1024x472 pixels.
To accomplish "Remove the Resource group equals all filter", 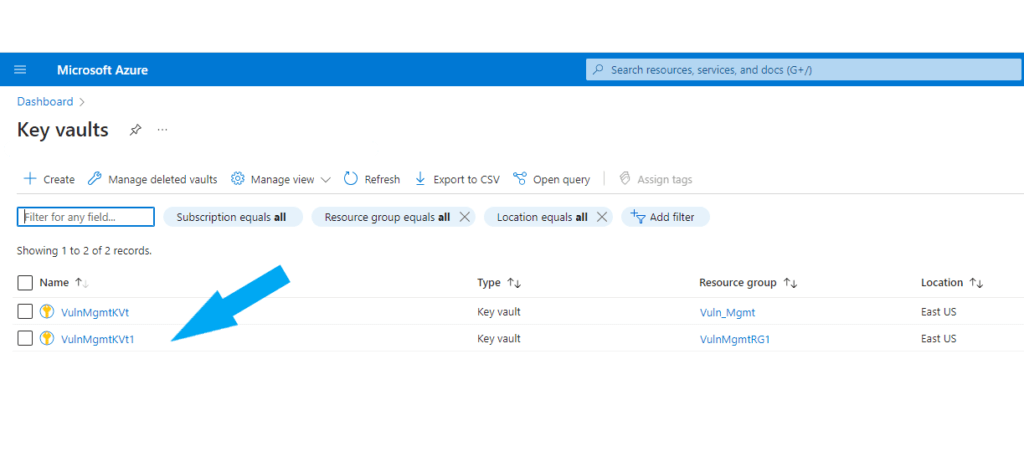I will click(464, 217).
